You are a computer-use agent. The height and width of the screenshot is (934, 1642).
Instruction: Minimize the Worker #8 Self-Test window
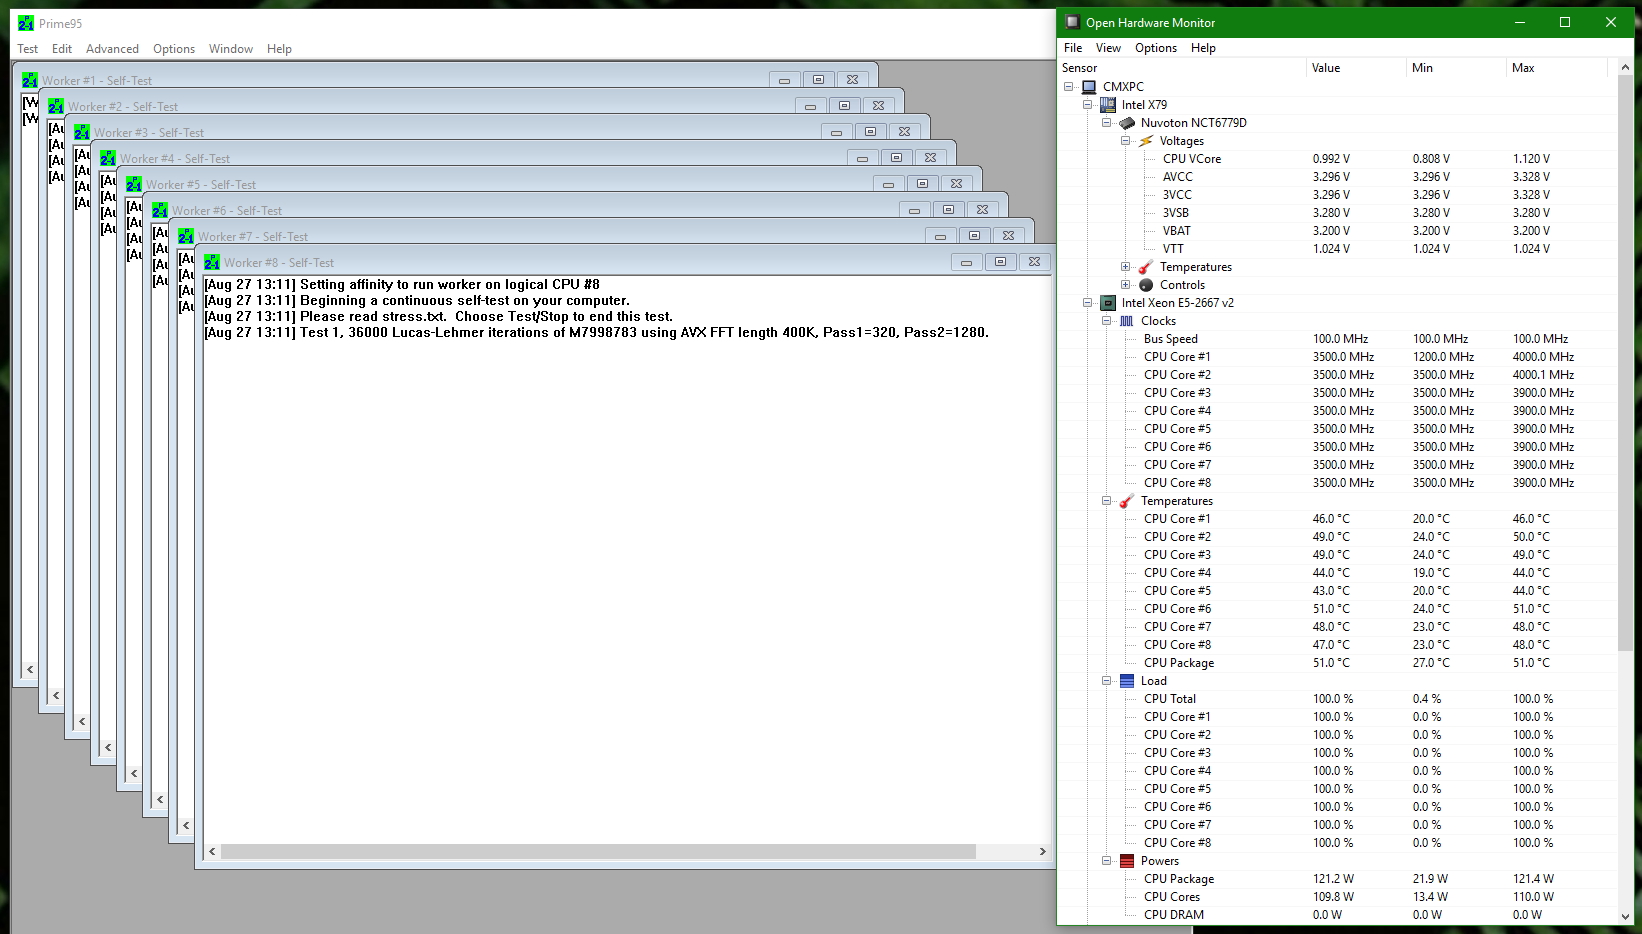pyautogui.click(x=966, y=262)
